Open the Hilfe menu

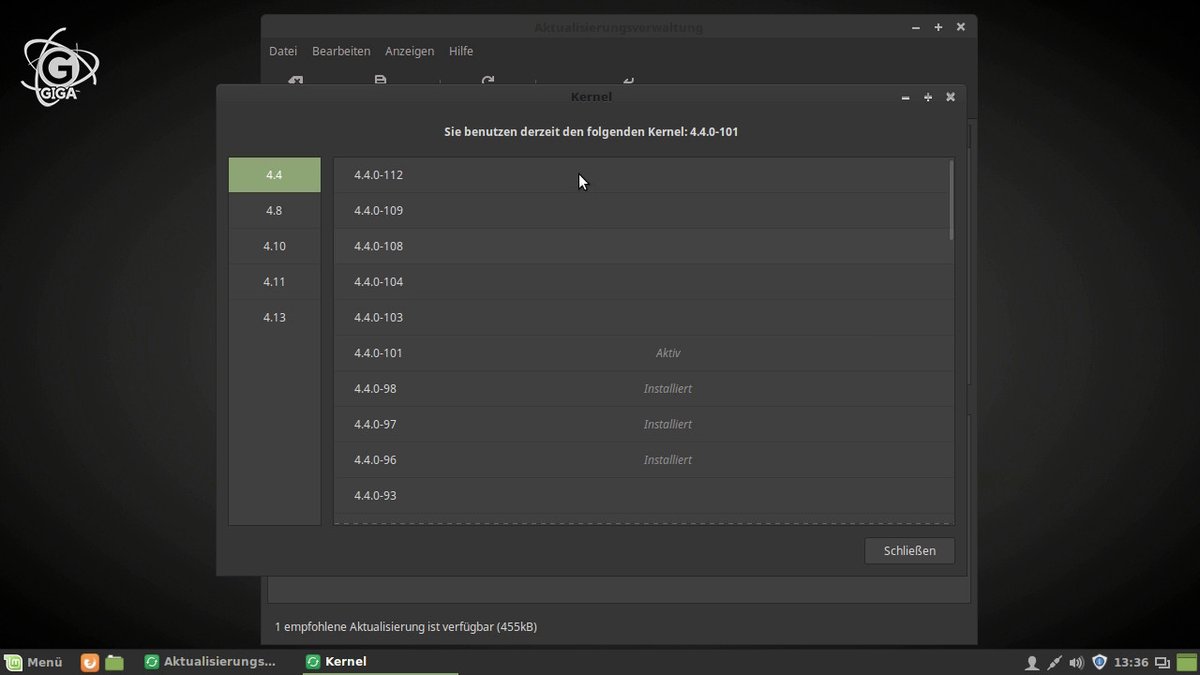461,51
